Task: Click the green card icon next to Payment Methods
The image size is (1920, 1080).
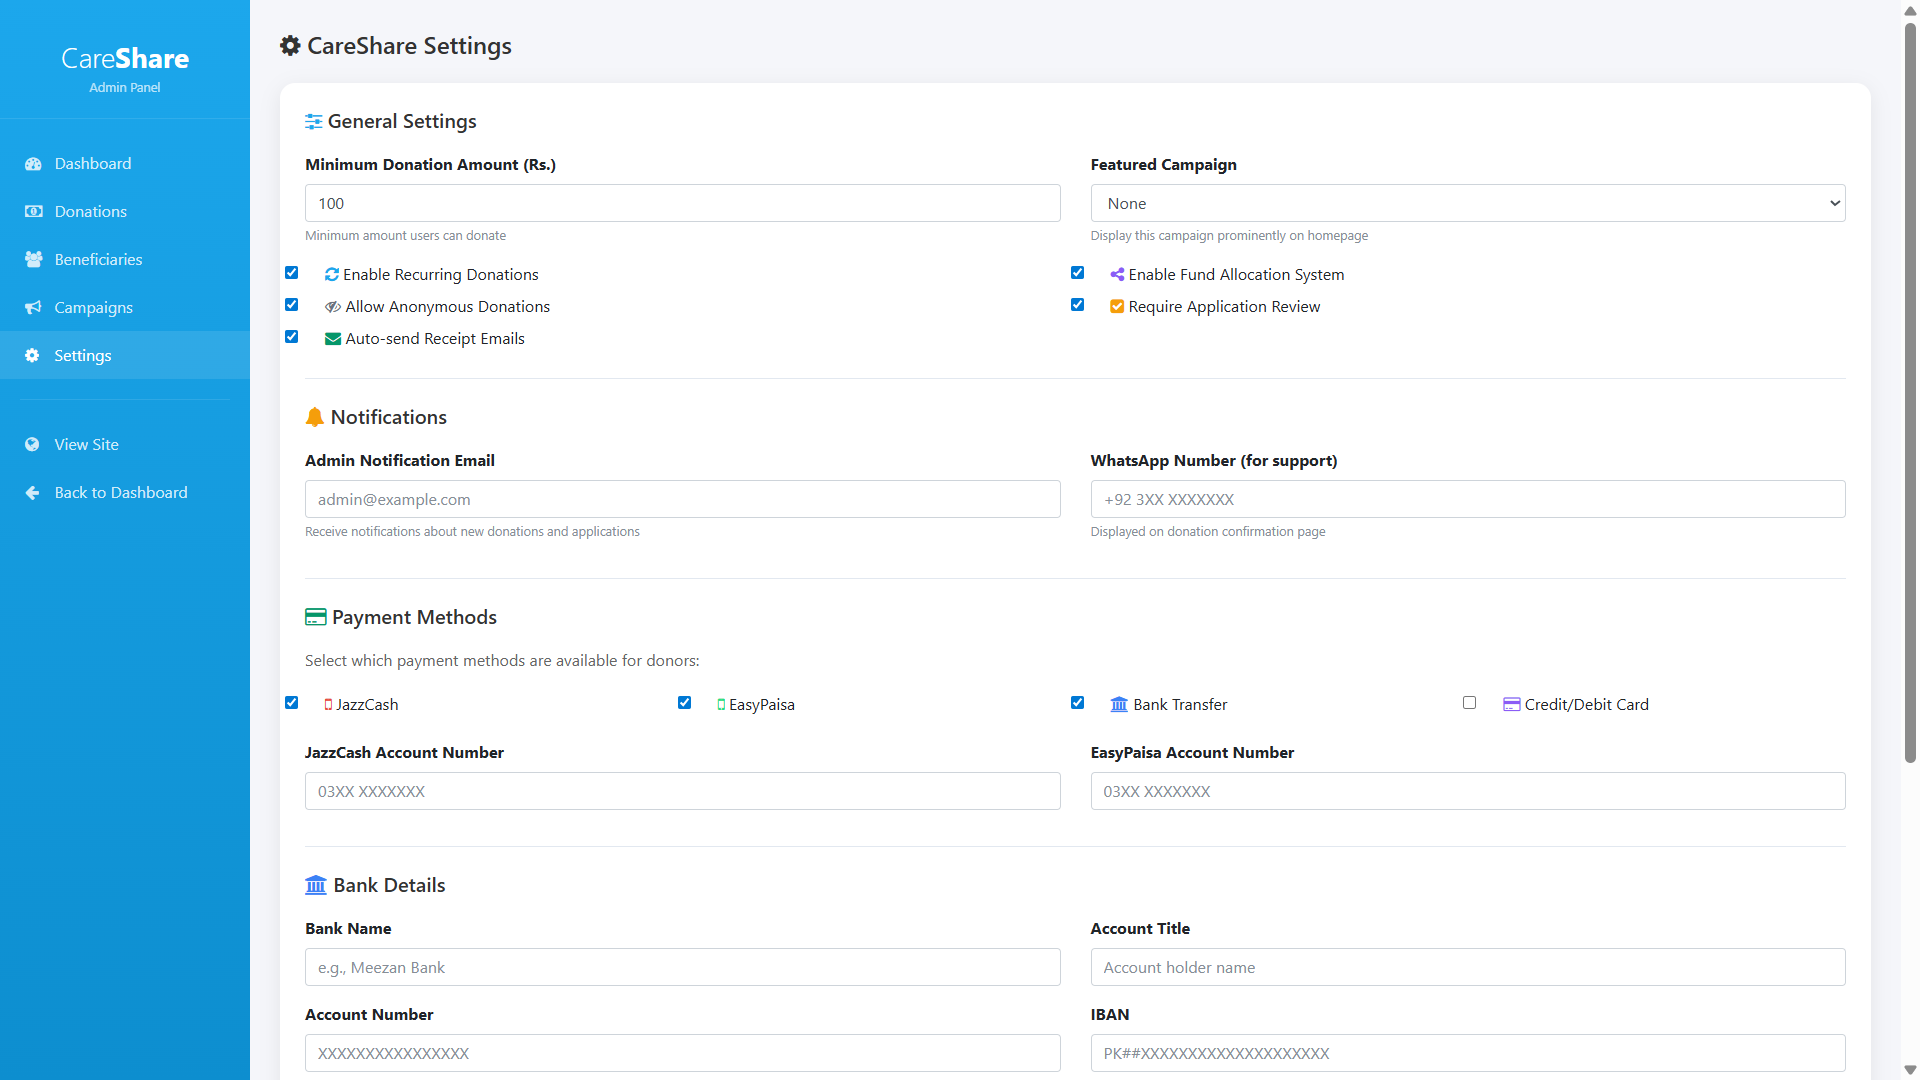Action: pos(316,617)
